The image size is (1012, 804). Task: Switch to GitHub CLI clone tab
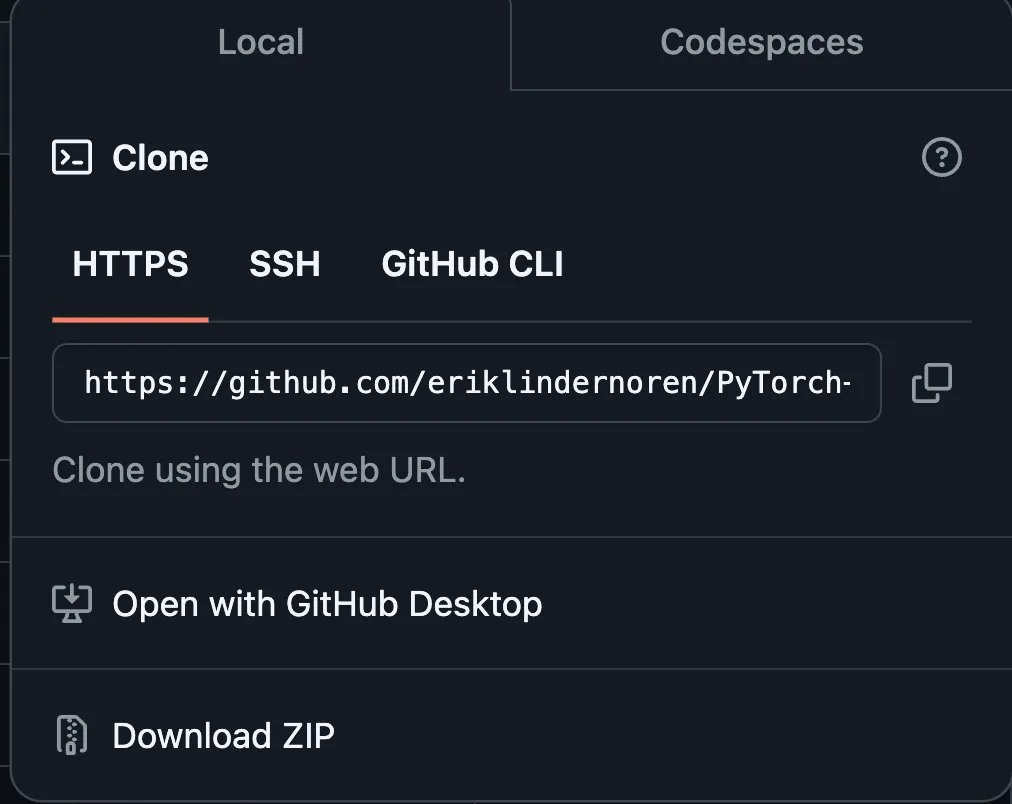pyautogui.click(x=472, y=264)
